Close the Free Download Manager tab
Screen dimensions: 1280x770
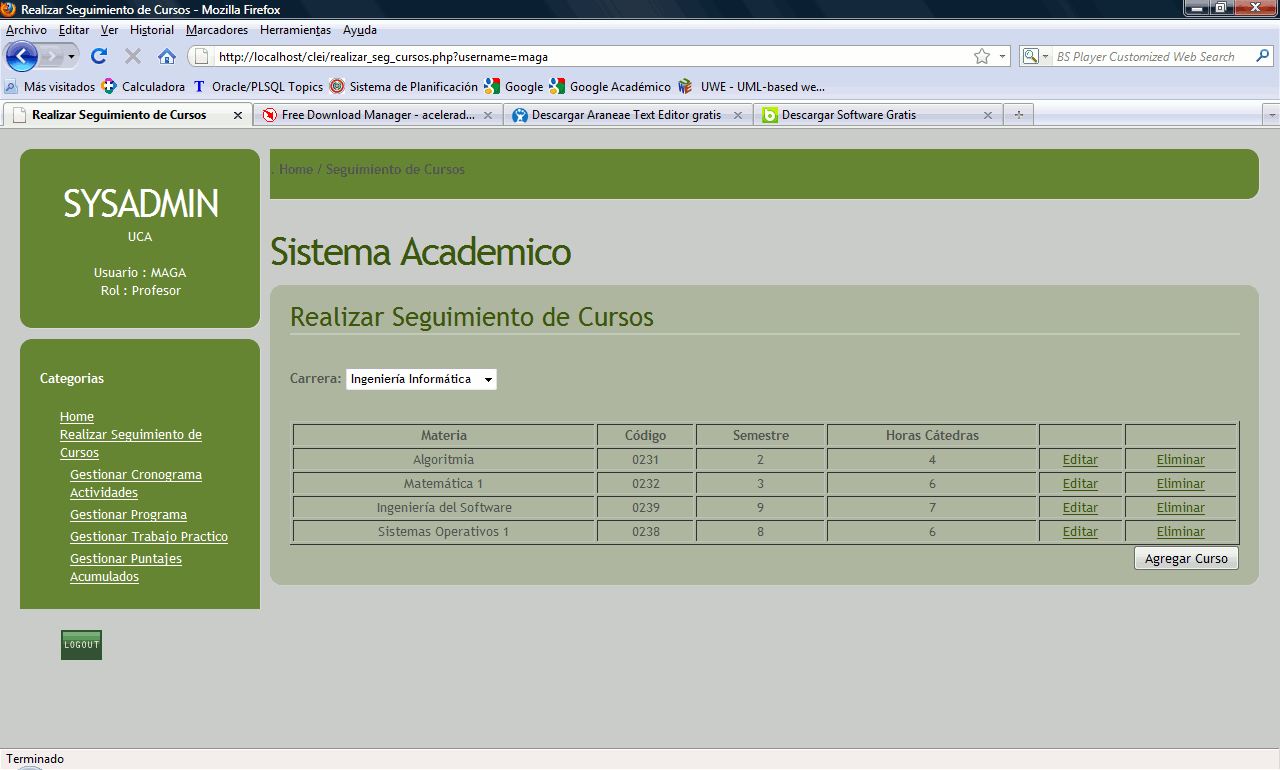click(488, 115)
